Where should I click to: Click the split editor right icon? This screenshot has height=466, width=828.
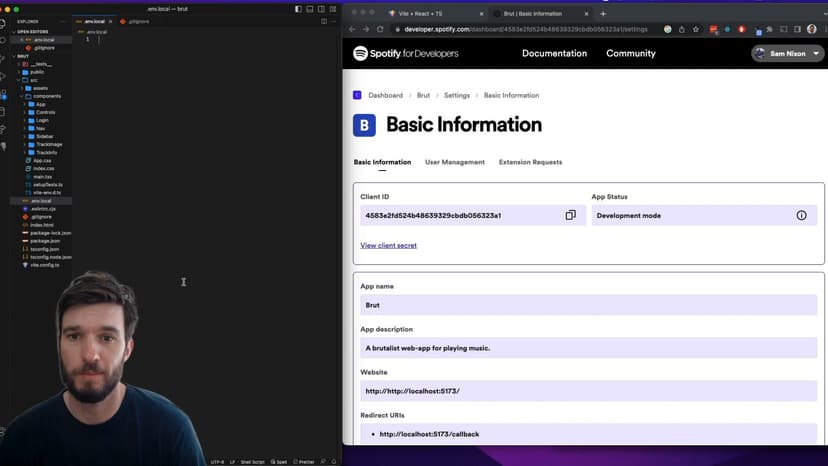[x=323, y=20]
